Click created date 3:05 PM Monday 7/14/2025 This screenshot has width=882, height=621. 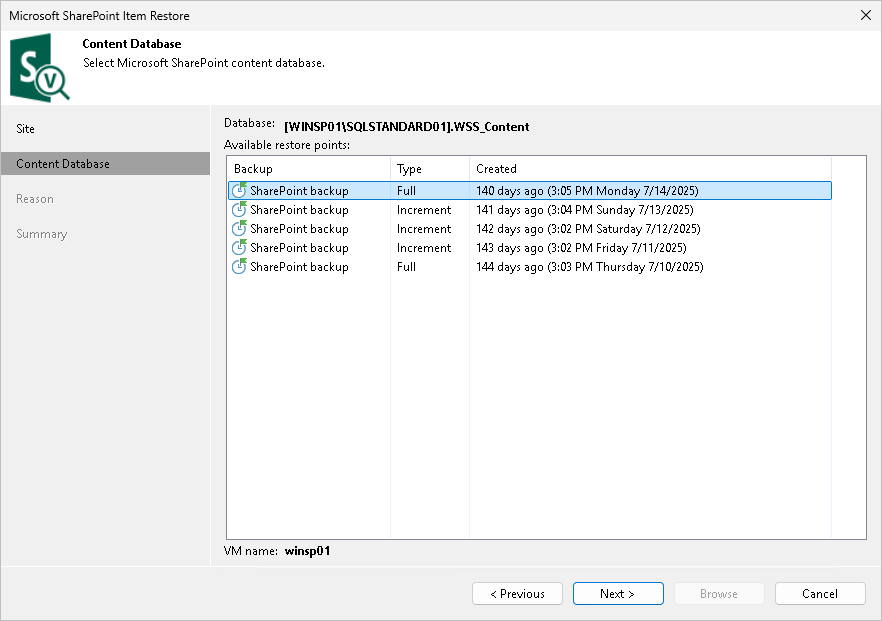[587, 191]
